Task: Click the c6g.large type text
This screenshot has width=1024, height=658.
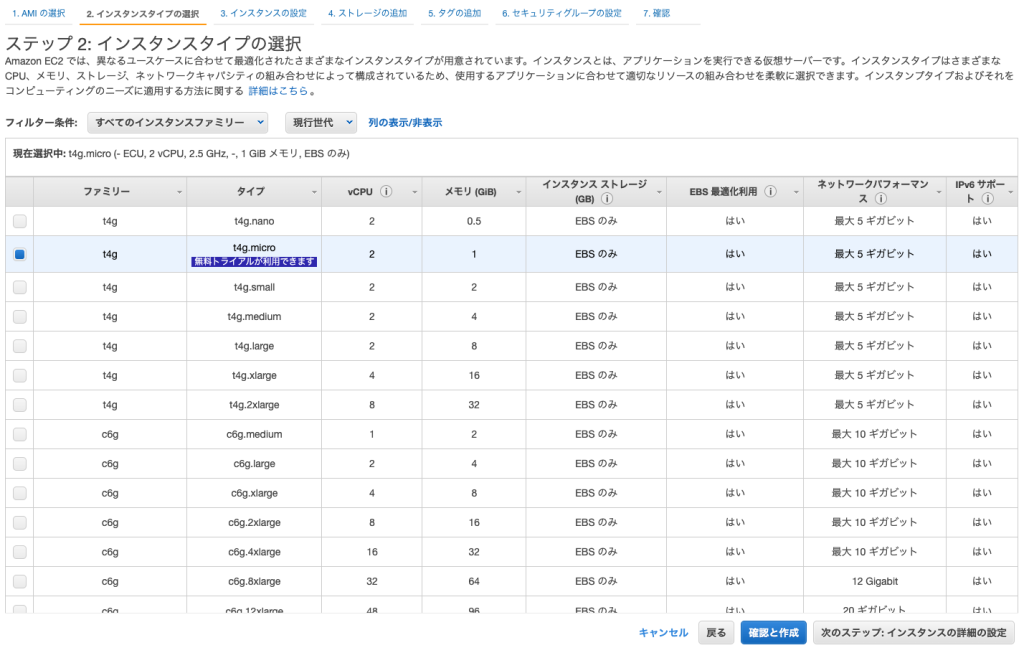Action: [254, 463]
